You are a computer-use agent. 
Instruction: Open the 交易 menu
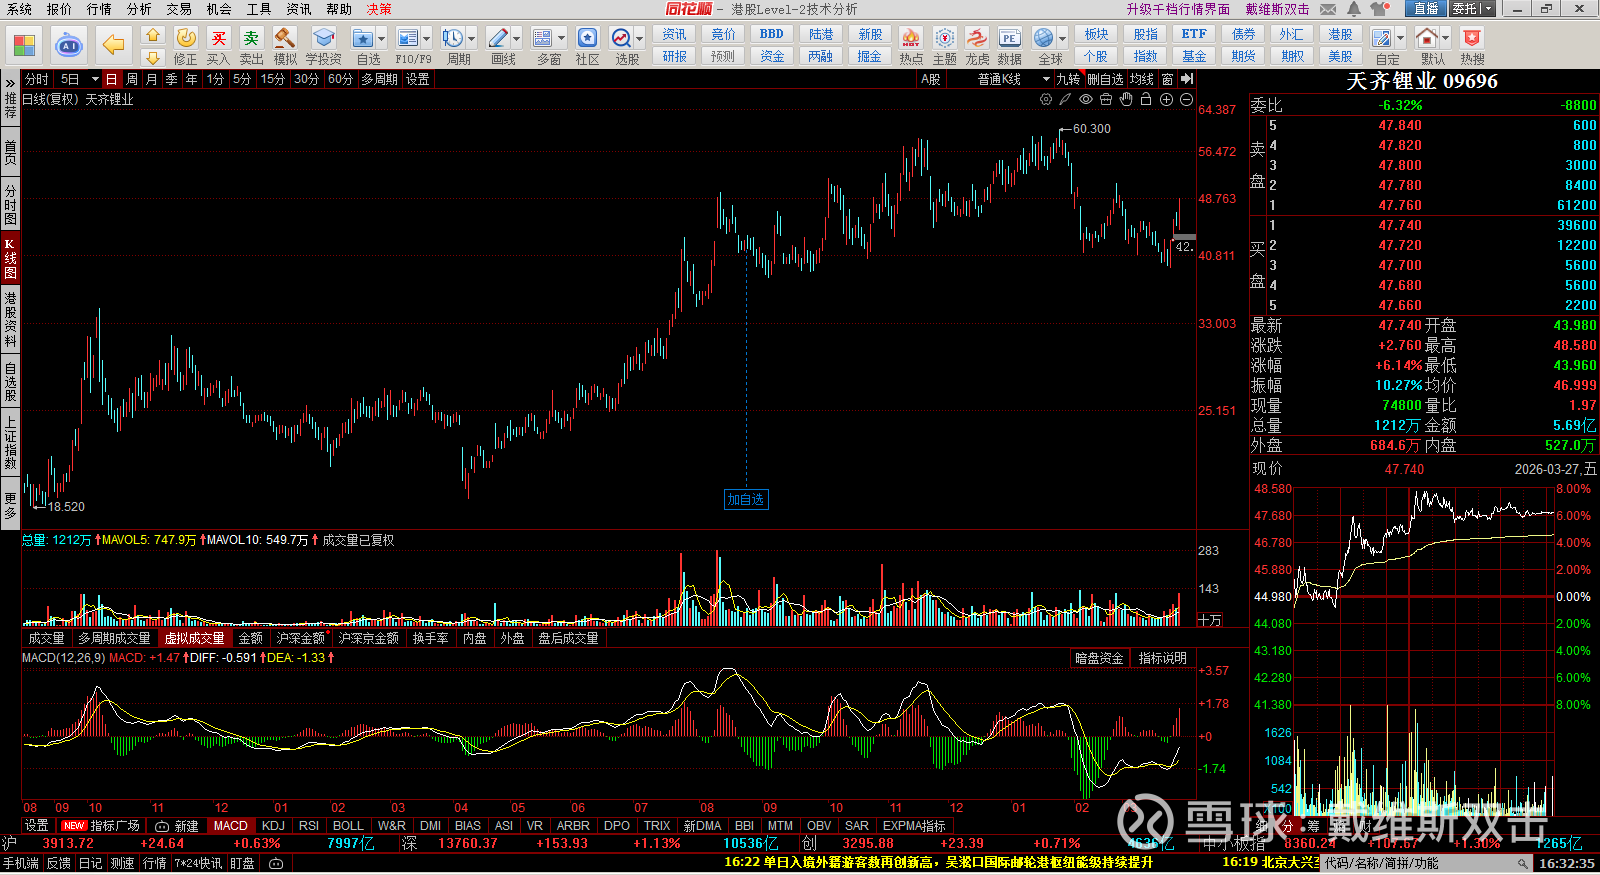[179, 9]
